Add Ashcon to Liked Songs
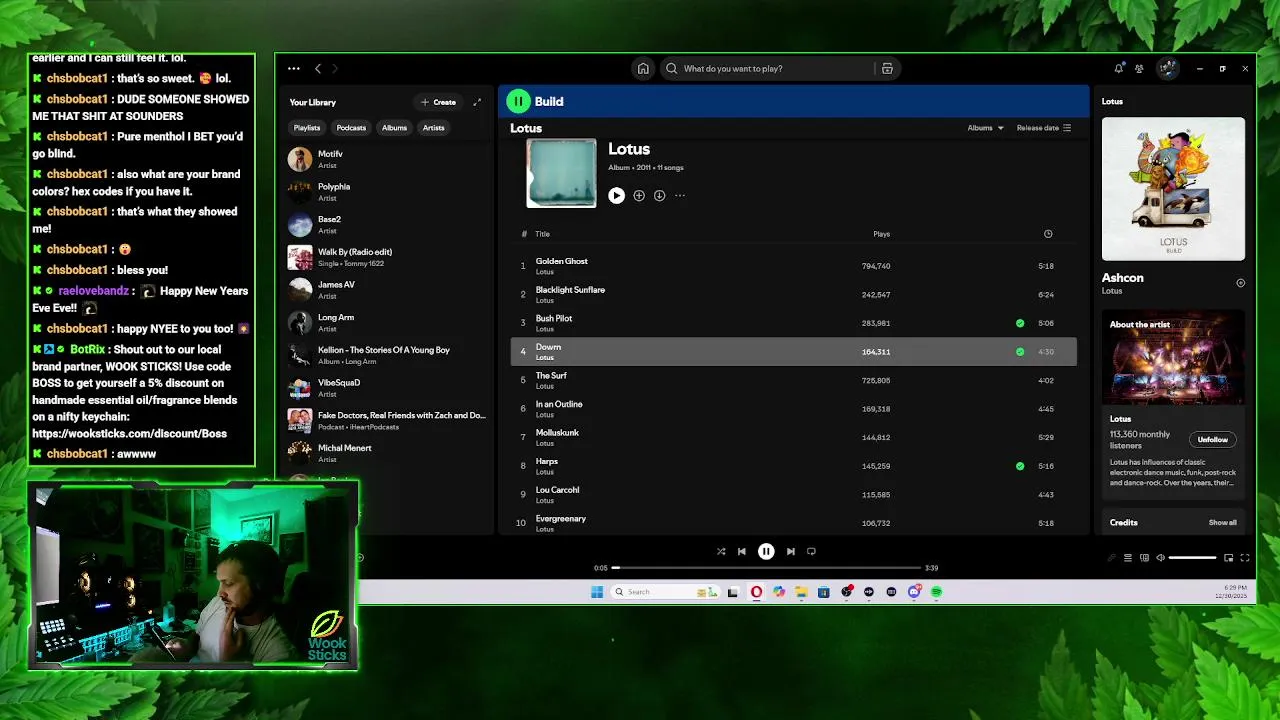Image resolution: width=1280 pixels, height=720 pixels. [1240, 283]
